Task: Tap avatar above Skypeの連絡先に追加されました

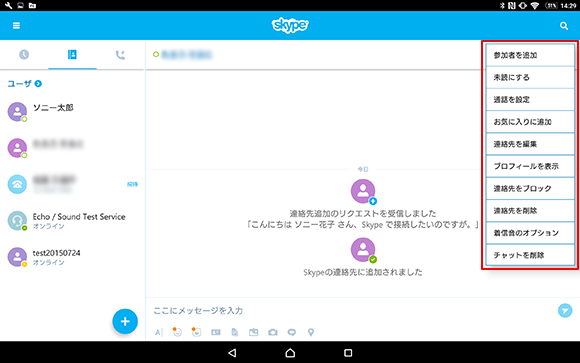Action: (363, 250)
